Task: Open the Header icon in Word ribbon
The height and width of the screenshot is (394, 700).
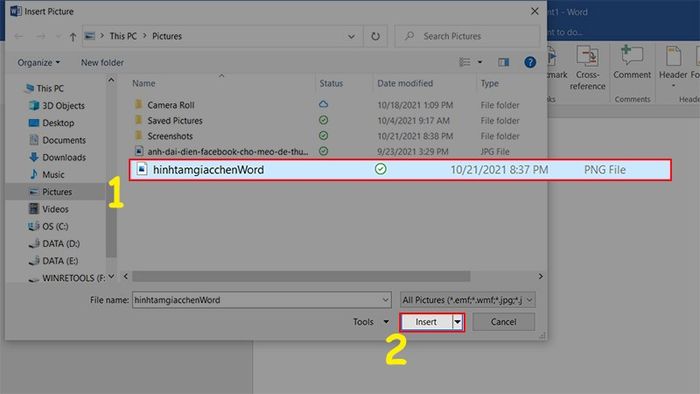Action: click(673, 57)
